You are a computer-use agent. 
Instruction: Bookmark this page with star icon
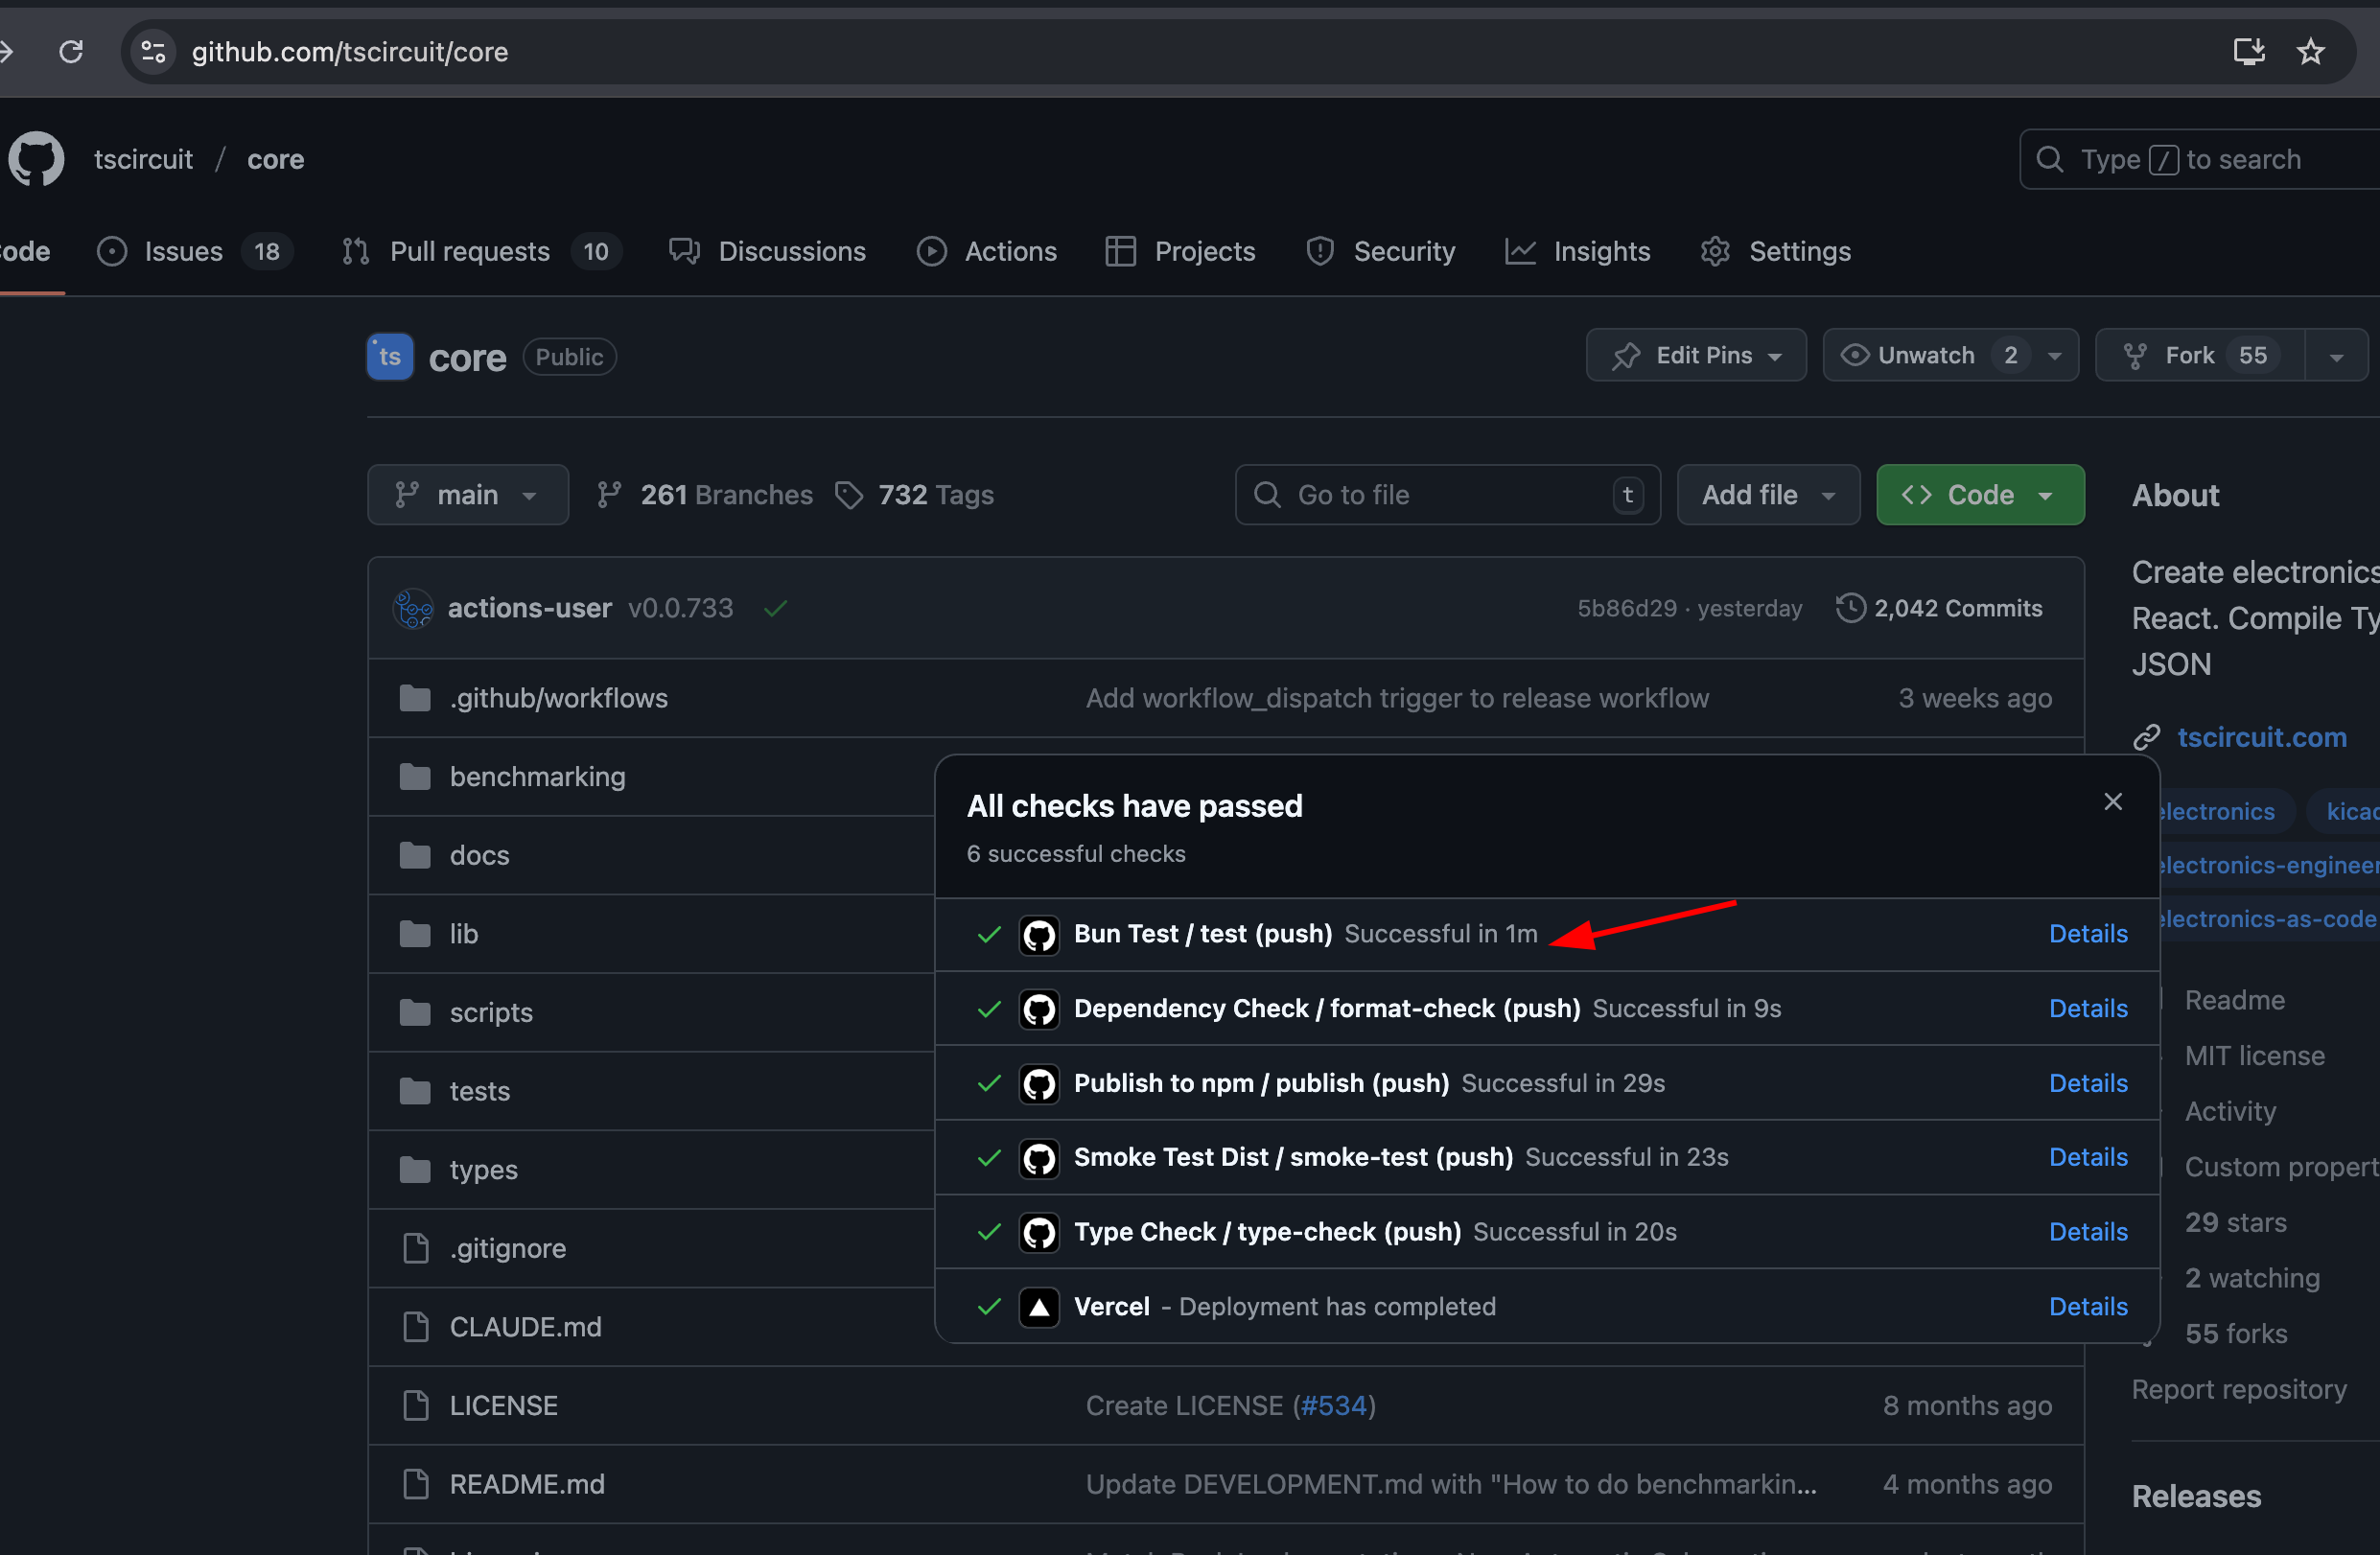[2310, 51]
